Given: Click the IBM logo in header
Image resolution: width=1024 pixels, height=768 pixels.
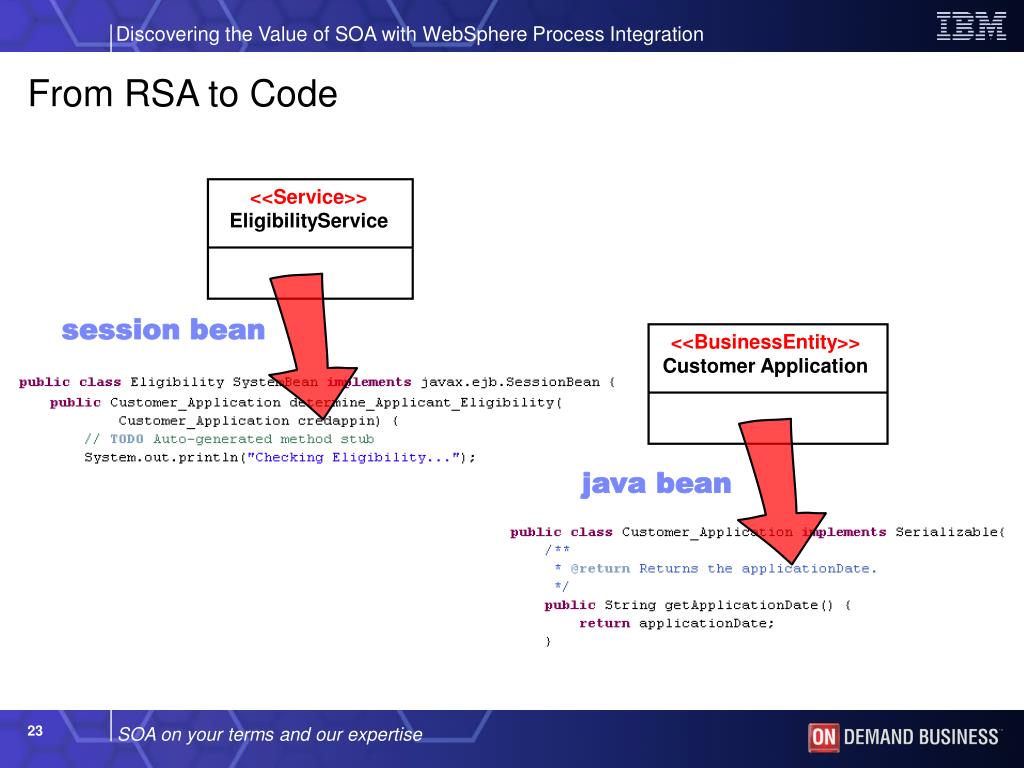Looking at the screenshot, I should coord(971,27).
